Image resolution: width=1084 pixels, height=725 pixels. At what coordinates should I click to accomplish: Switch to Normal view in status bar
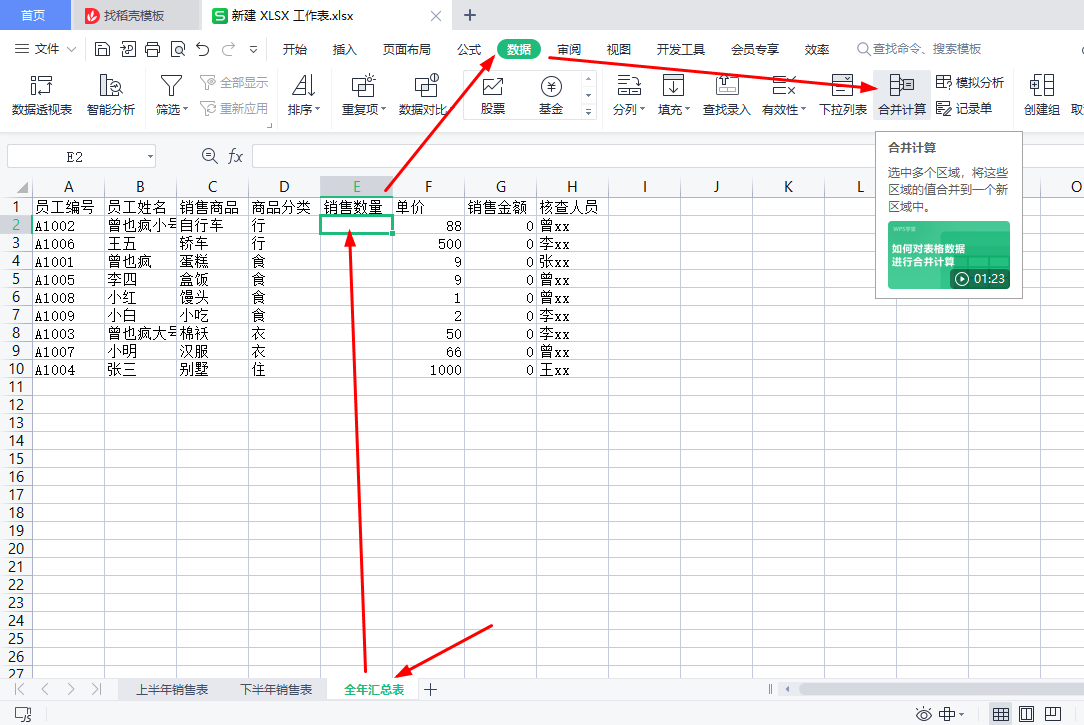(x=1000, y=714)
